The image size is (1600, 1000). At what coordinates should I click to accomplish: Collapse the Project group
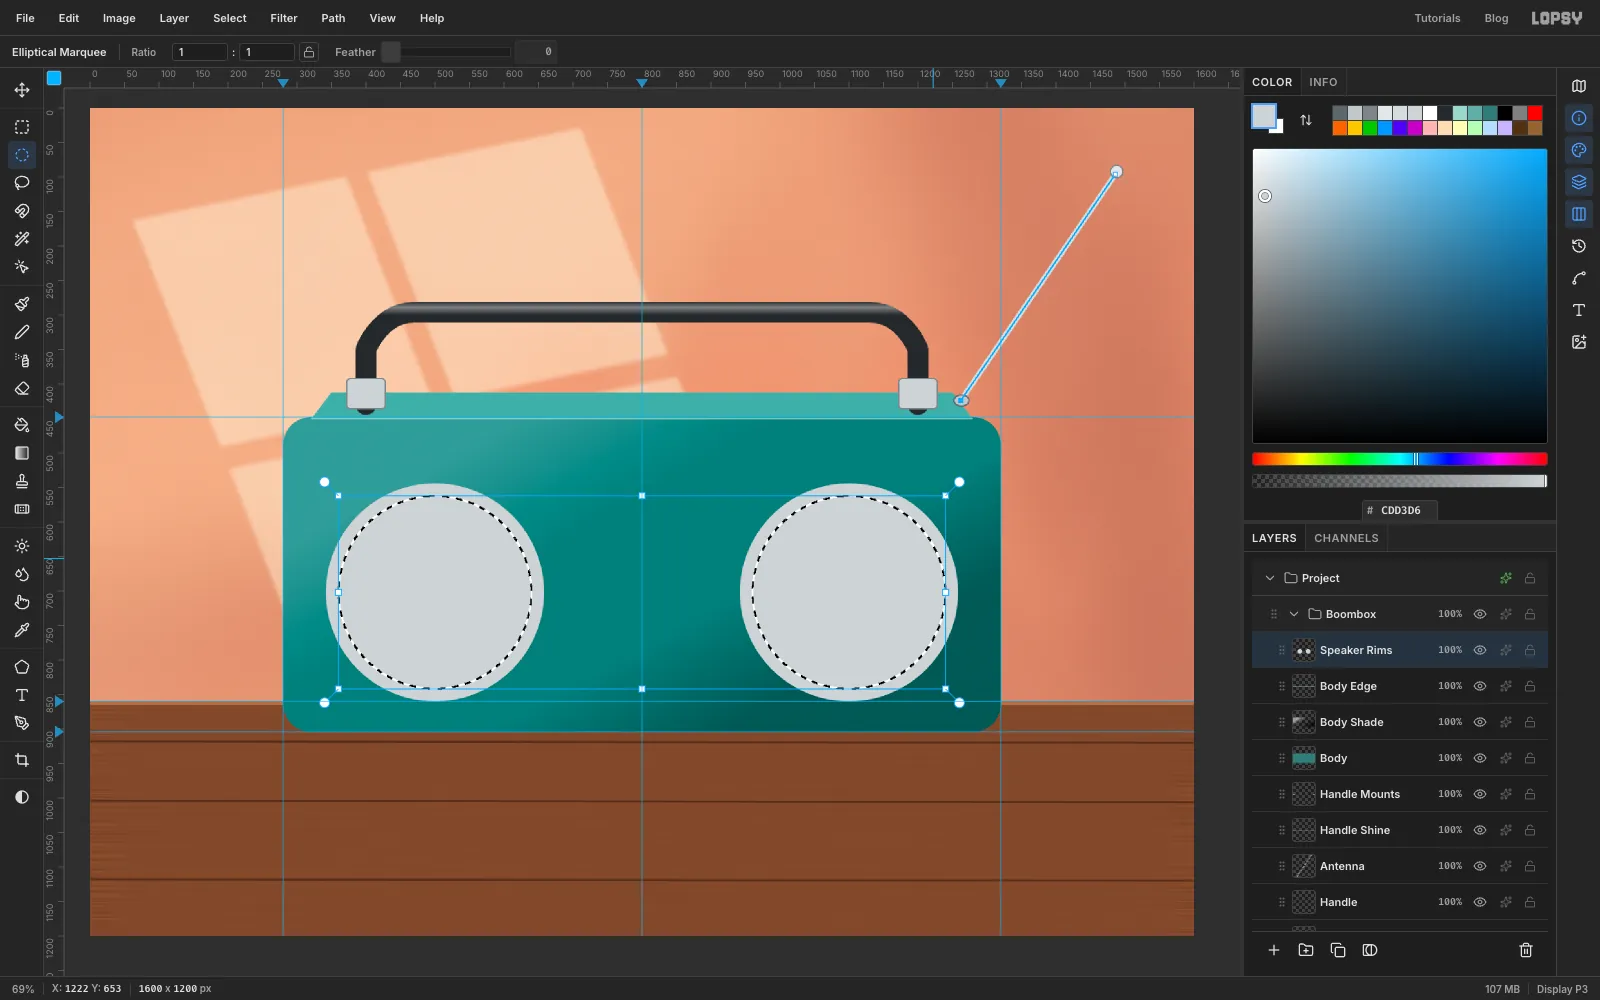[x=1270, y=578]
